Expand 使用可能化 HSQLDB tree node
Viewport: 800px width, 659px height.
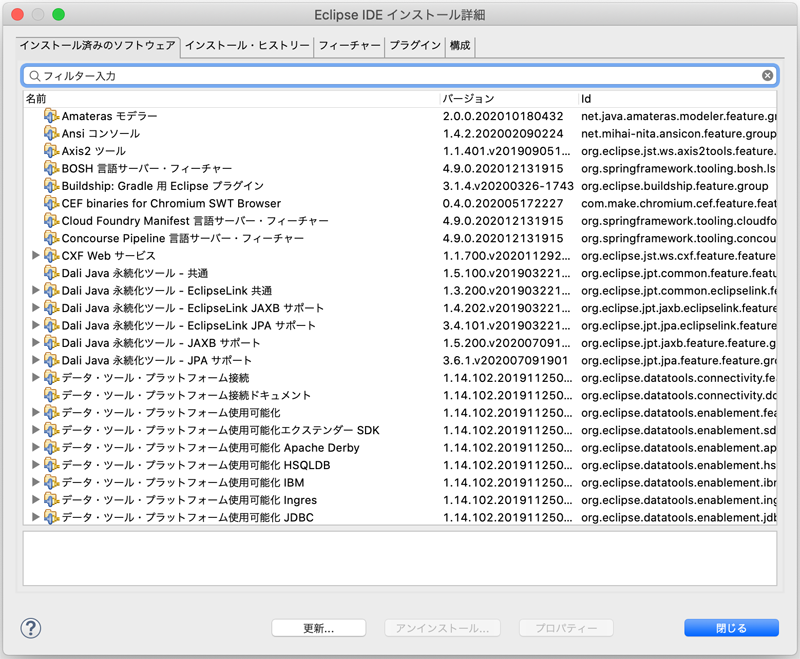click(x=36, y=465)
